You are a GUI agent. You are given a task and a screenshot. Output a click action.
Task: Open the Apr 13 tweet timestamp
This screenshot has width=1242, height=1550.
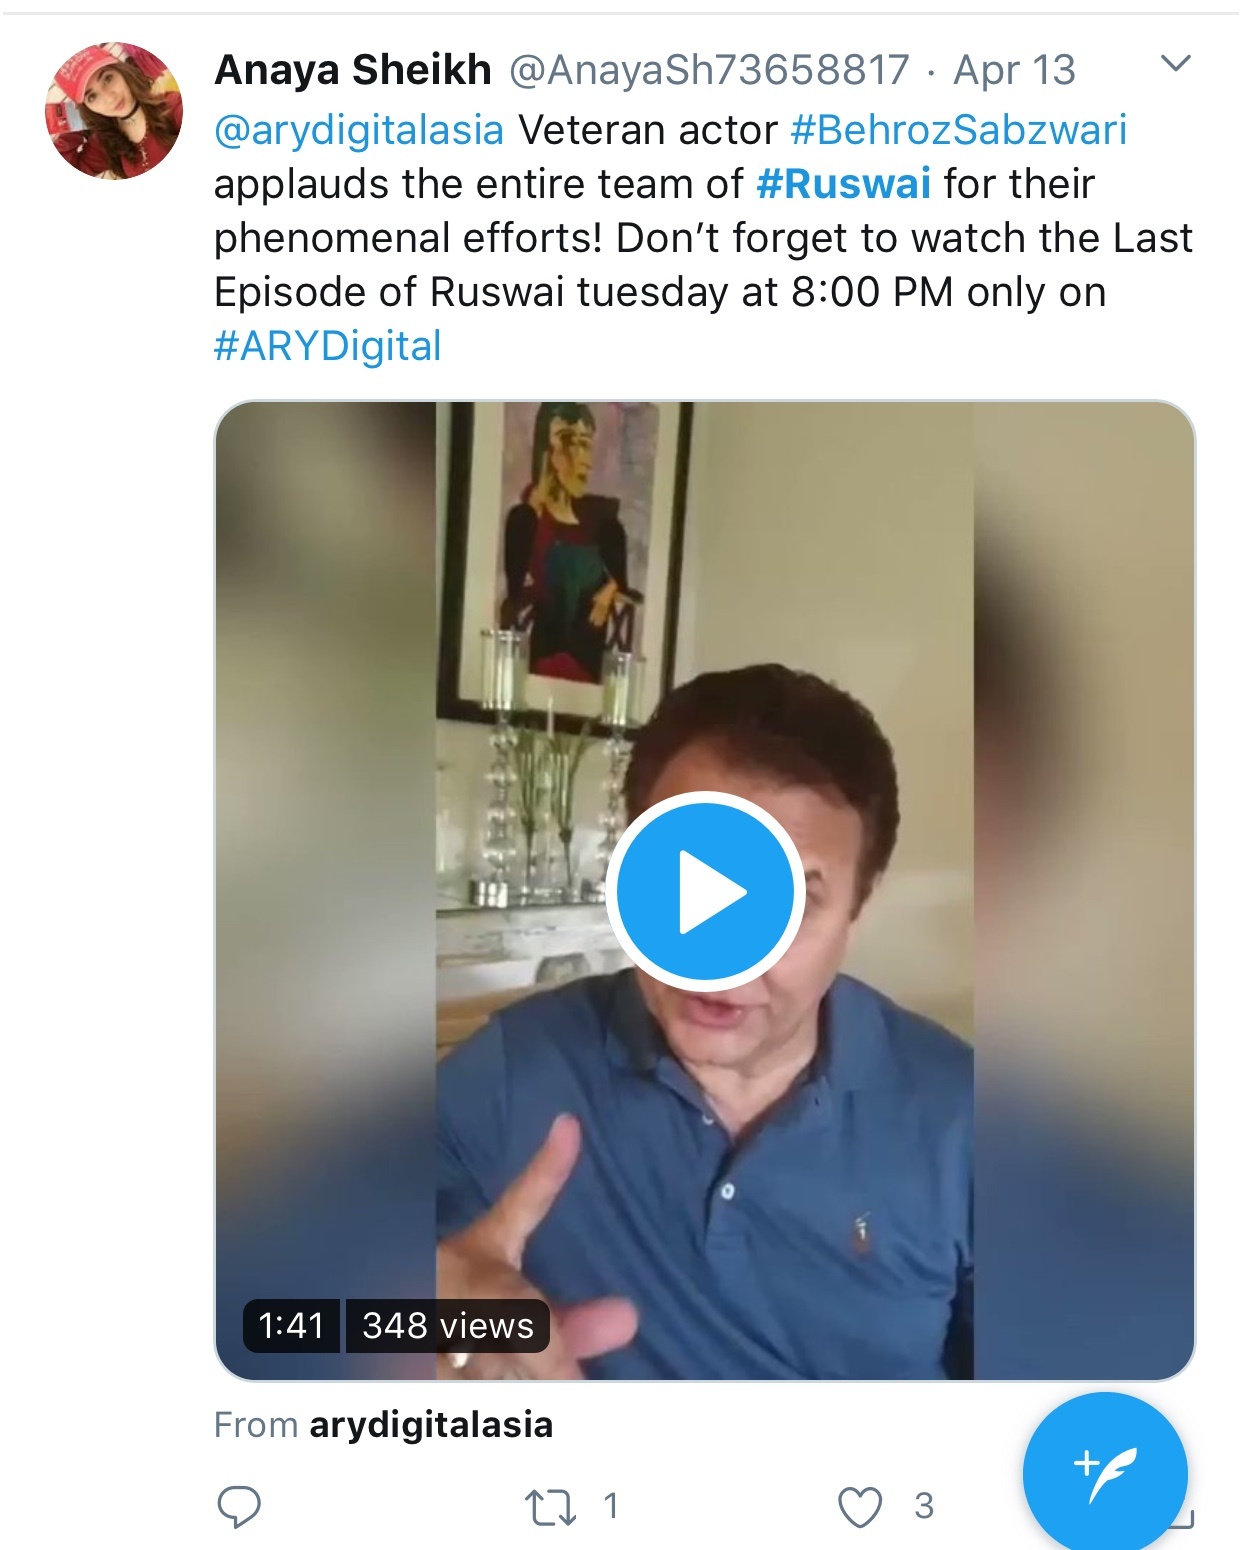click(1014, 70)
